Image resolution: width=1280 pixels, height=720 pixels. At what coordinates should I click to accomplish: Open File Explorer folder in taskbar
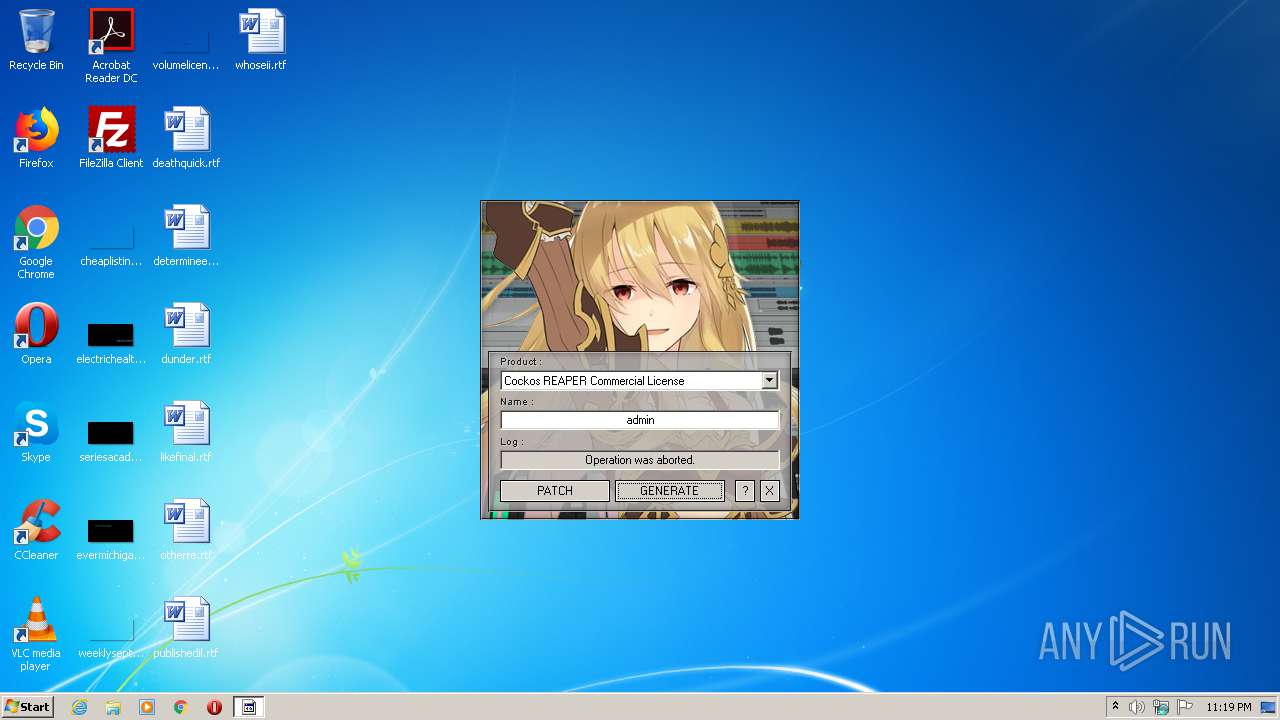pyautogui.click(x=113, y=707)
